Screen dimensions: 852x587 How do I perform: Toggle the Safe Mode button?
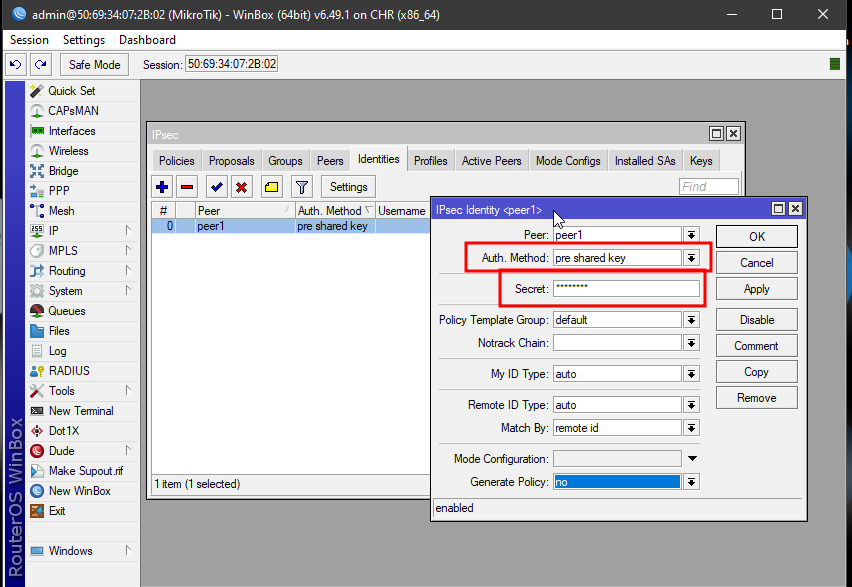pyautogui.click(x=94, y=64)
